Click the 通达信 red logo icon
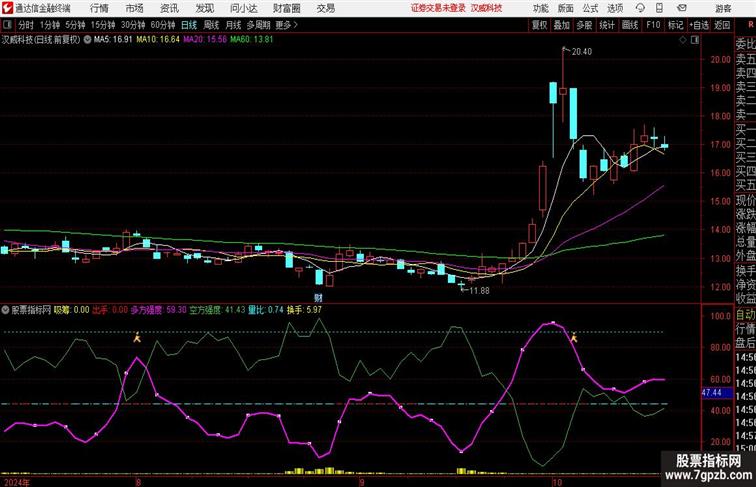Screen dimensions: 756x487 (7, 8)
